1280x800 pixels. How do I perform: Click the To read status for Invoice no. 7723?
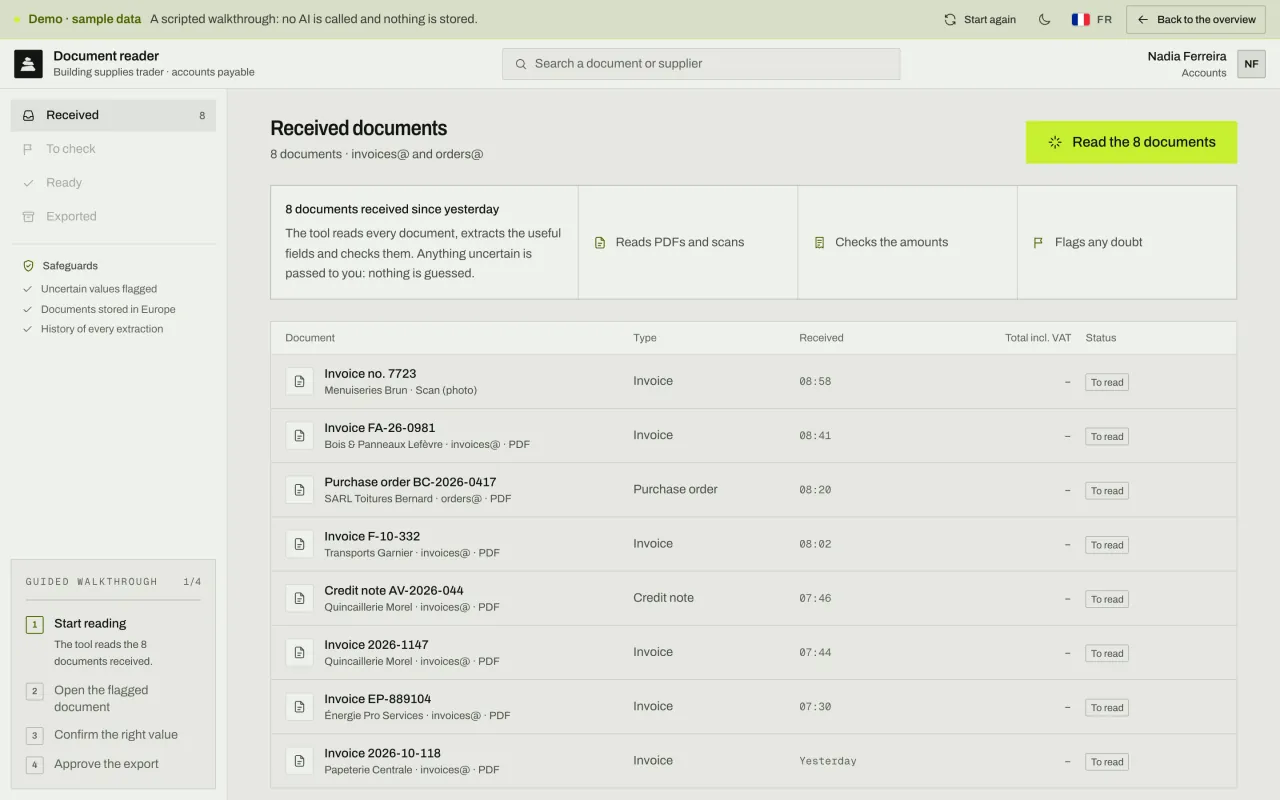pos(1107,382)
